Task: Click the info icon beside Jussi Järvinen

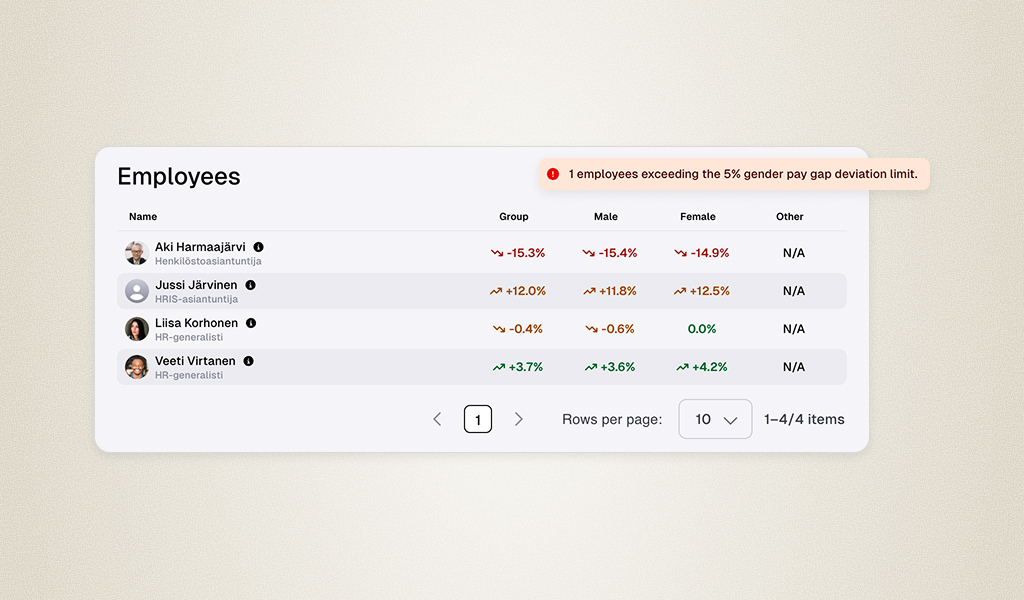Action: pyautogui.click(x=250, y=285)
